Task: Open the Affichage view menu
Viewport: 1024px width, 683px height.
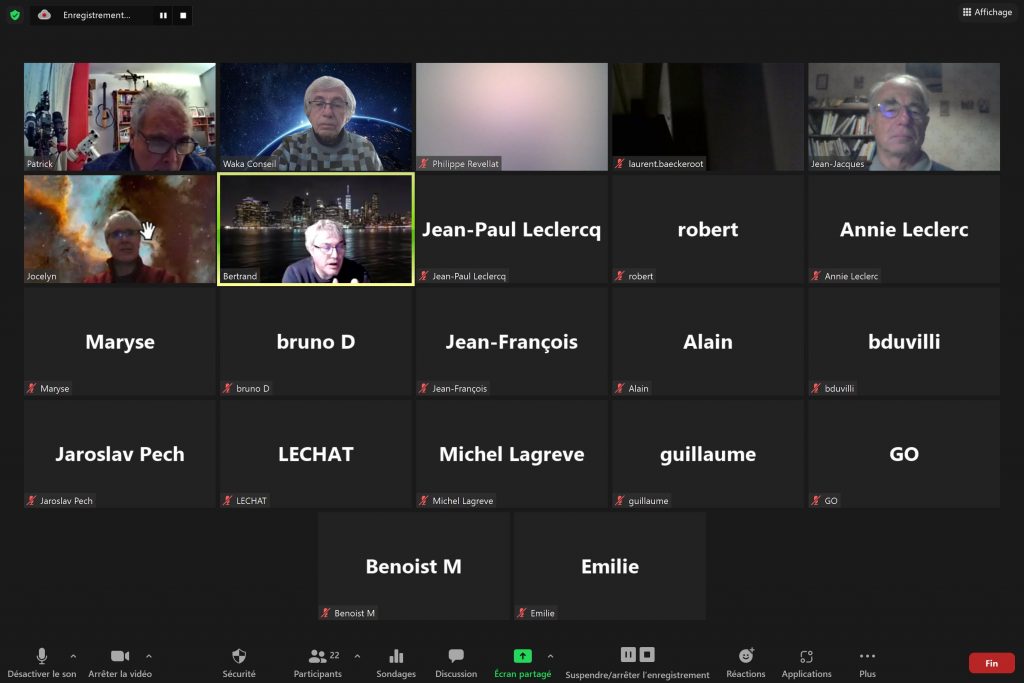Action: tap(987, 12)
